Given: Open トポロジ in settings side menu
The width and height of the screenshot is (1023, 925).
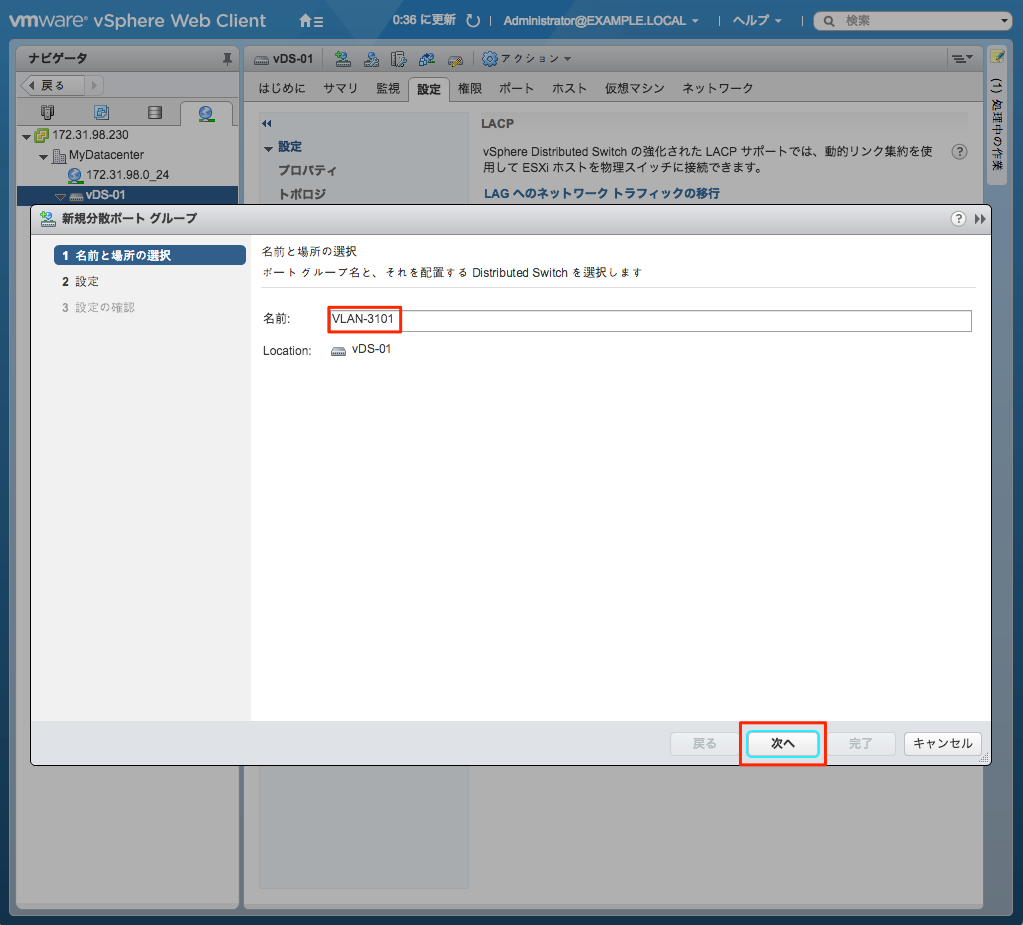Looking at the screenshot, I should (x=302, y=194).
